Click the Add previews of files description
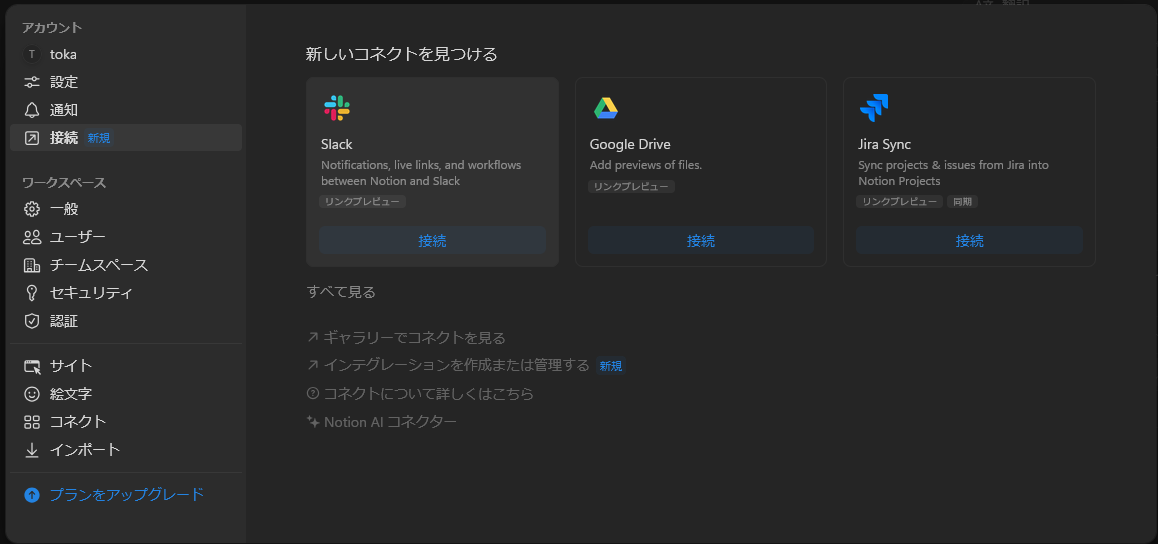This screenshot has height=544, width=1158. pos(645,165)
